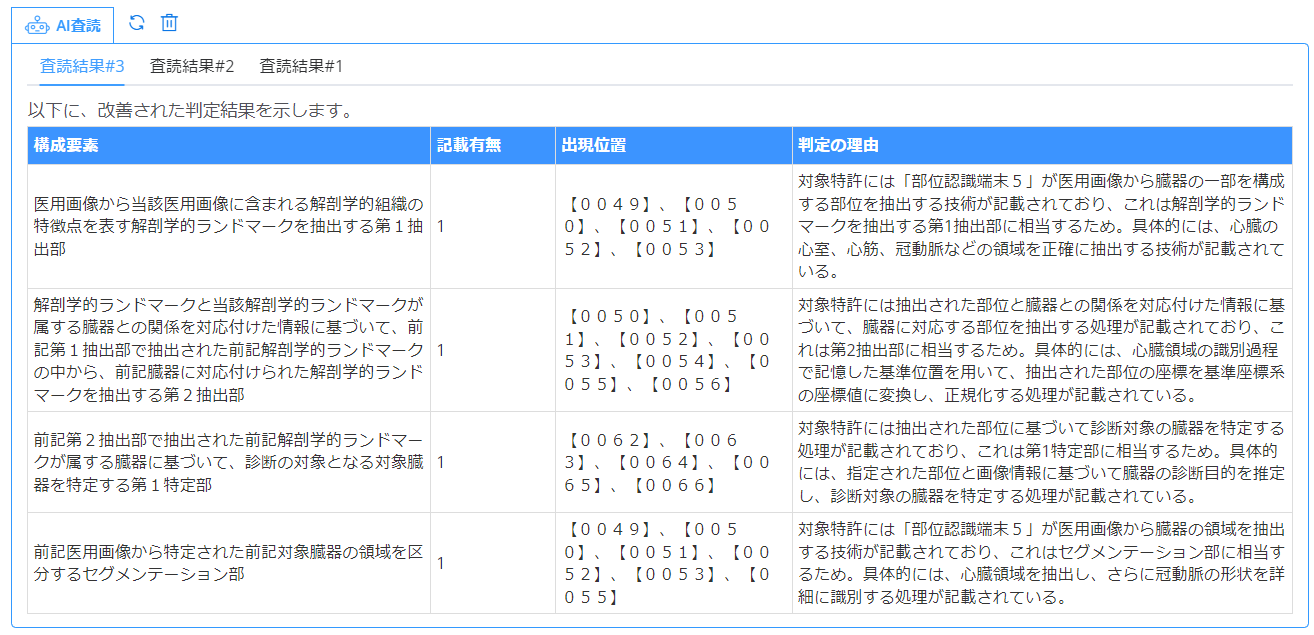The width and height of the screenshot is (1314, 635).
Task: Click the refresh icon next to AI査読
Action: tap(137, 23)
